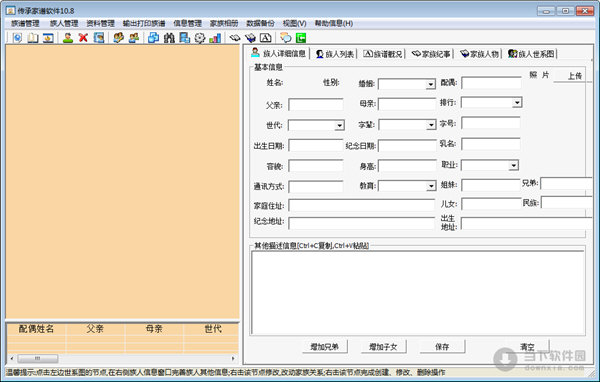The width and height of the screenshot is (600, 382).
Task: Focus the 父亲 input field
Action: [316, 104]
